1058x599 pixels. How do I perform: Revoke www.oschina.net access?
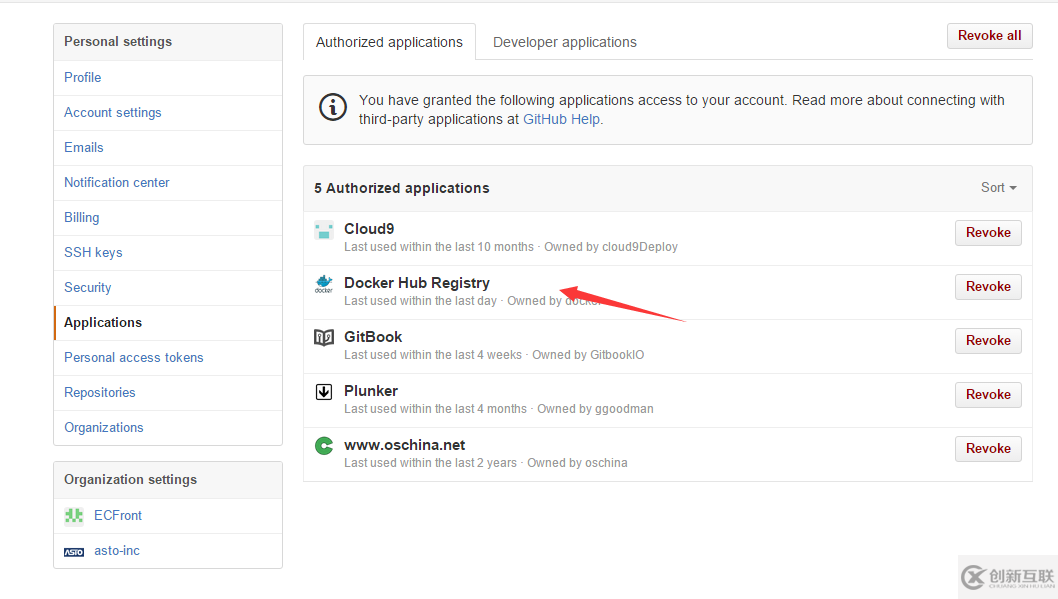[988, 449]
